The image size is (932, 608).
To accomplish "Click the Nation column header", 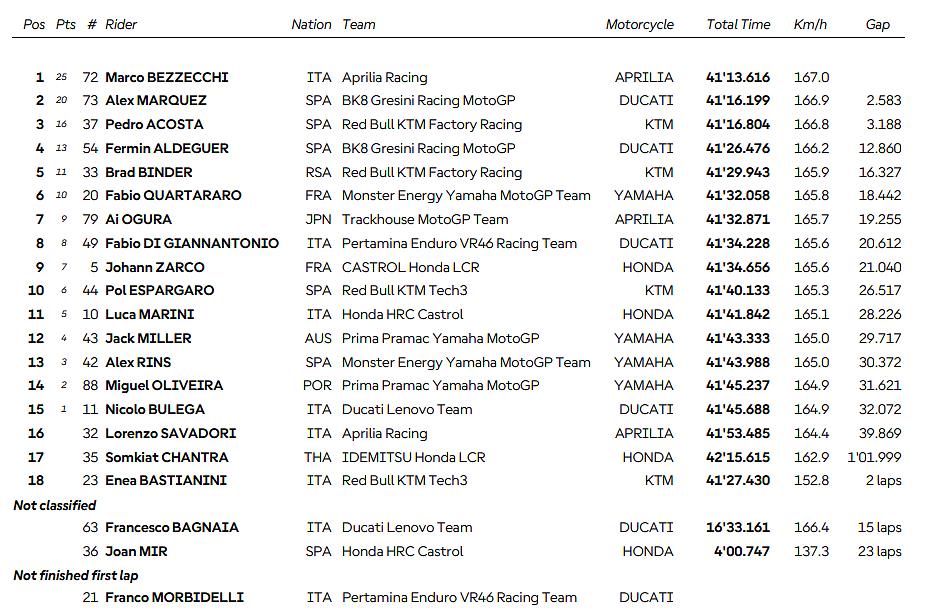I will 311,25.
